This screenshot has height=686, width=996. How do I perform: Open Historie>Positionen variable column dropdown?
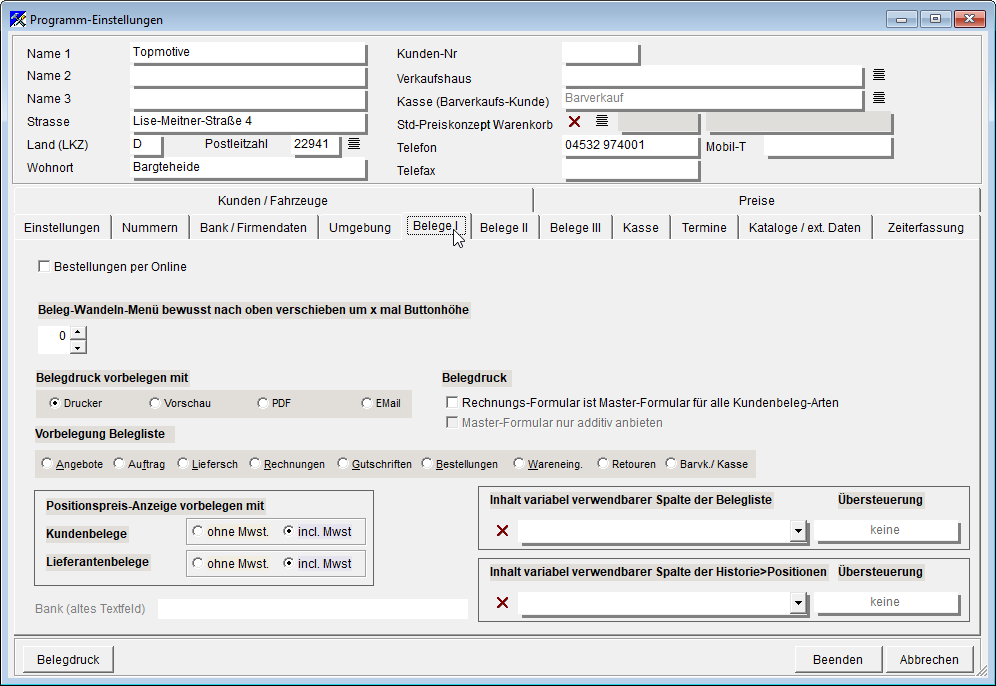coord(798,603)
